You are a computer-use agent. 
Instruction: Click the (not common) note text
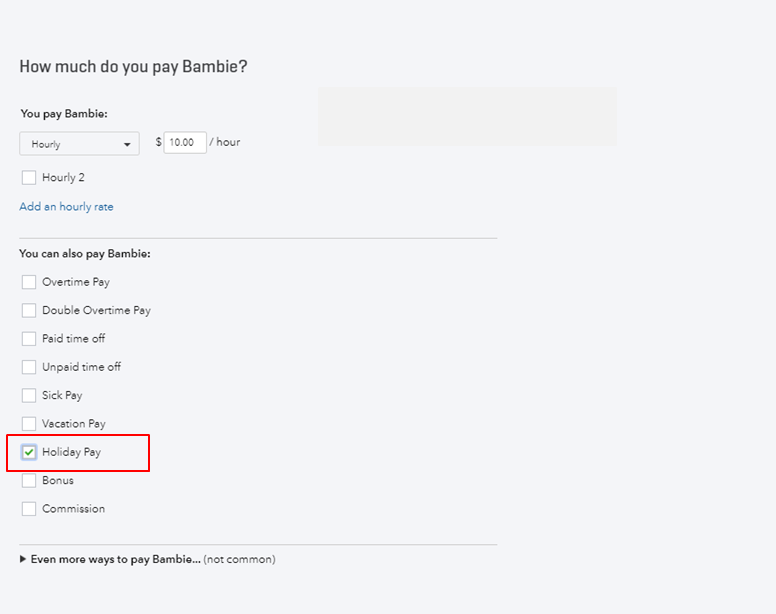point(239,559)
